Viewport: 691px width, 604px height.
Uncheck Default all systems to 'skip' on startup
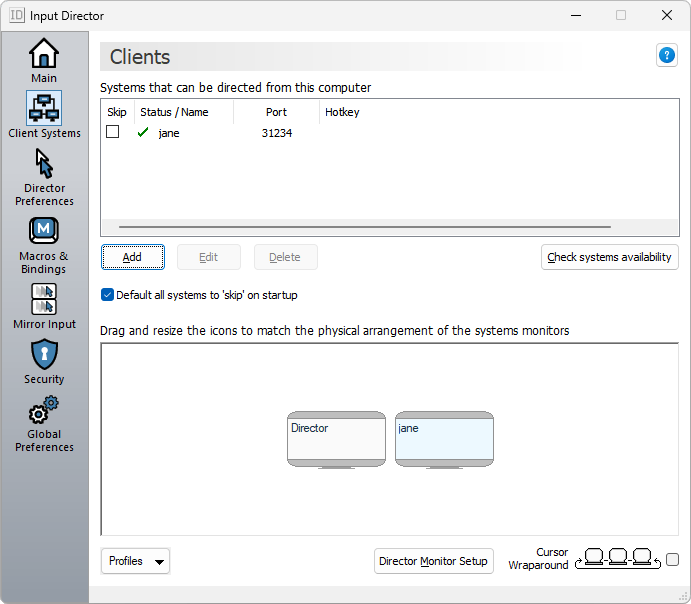click(108, 295)
